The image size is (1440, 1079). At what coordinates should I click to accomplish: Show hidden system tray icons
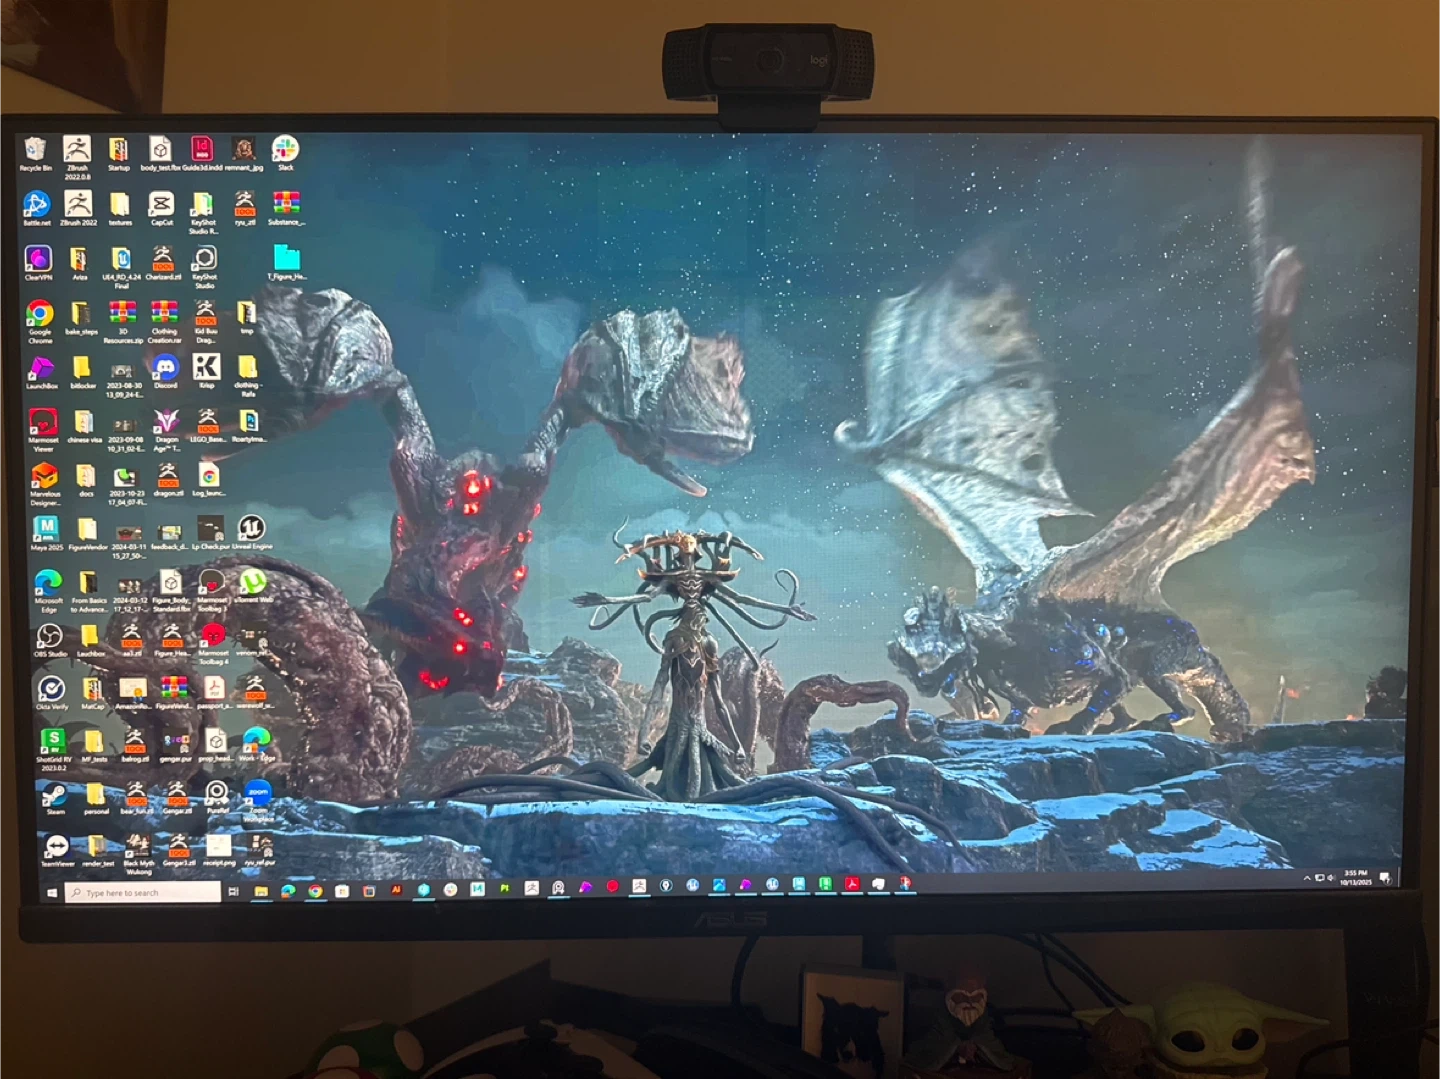(x=1307, y=878)
